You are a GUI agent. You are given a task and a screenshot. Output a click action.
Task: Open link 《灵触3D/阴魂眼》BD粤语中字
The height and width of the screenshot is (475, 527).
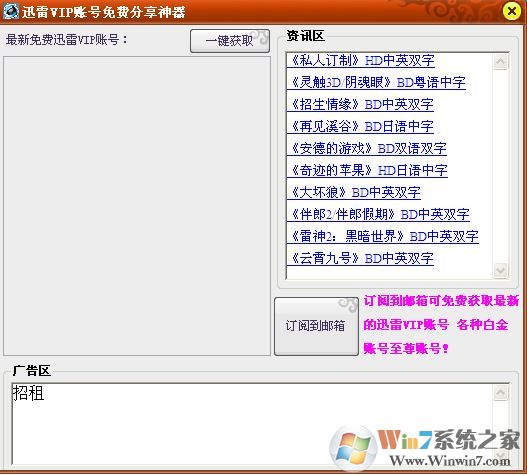pos(377,83)
